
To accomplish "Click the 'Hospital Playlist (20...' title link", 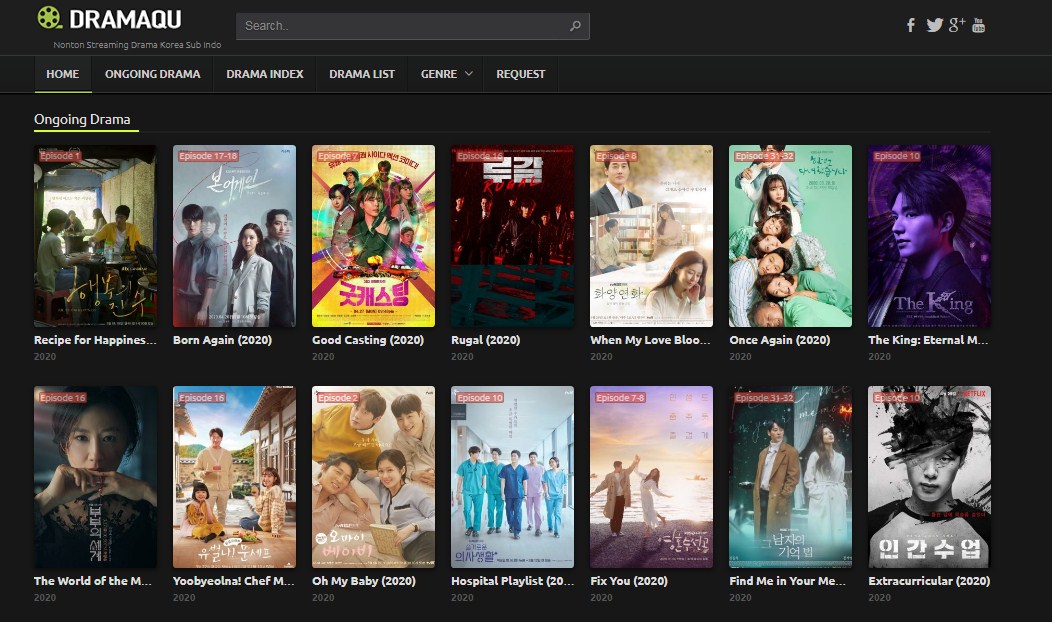I will click(x=513, y=581).
